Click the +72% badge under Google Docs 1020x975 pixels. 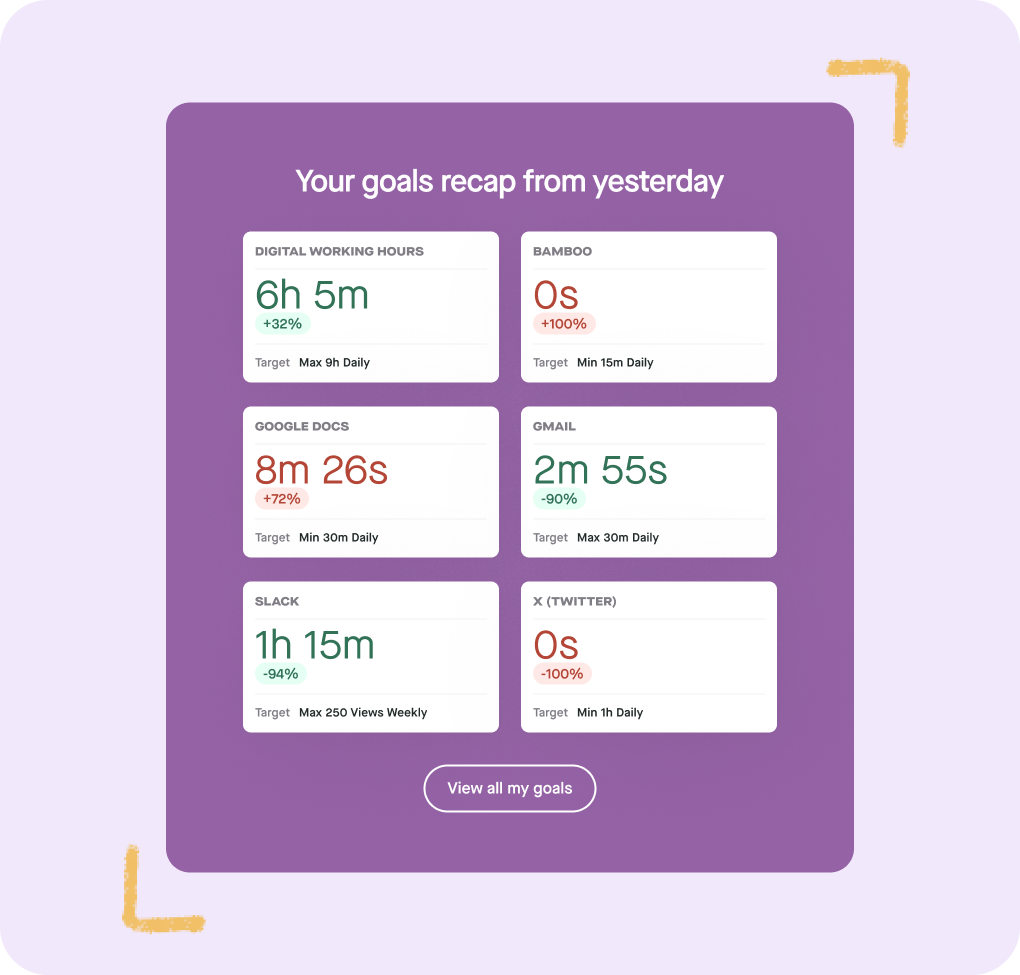click(282, 498)
